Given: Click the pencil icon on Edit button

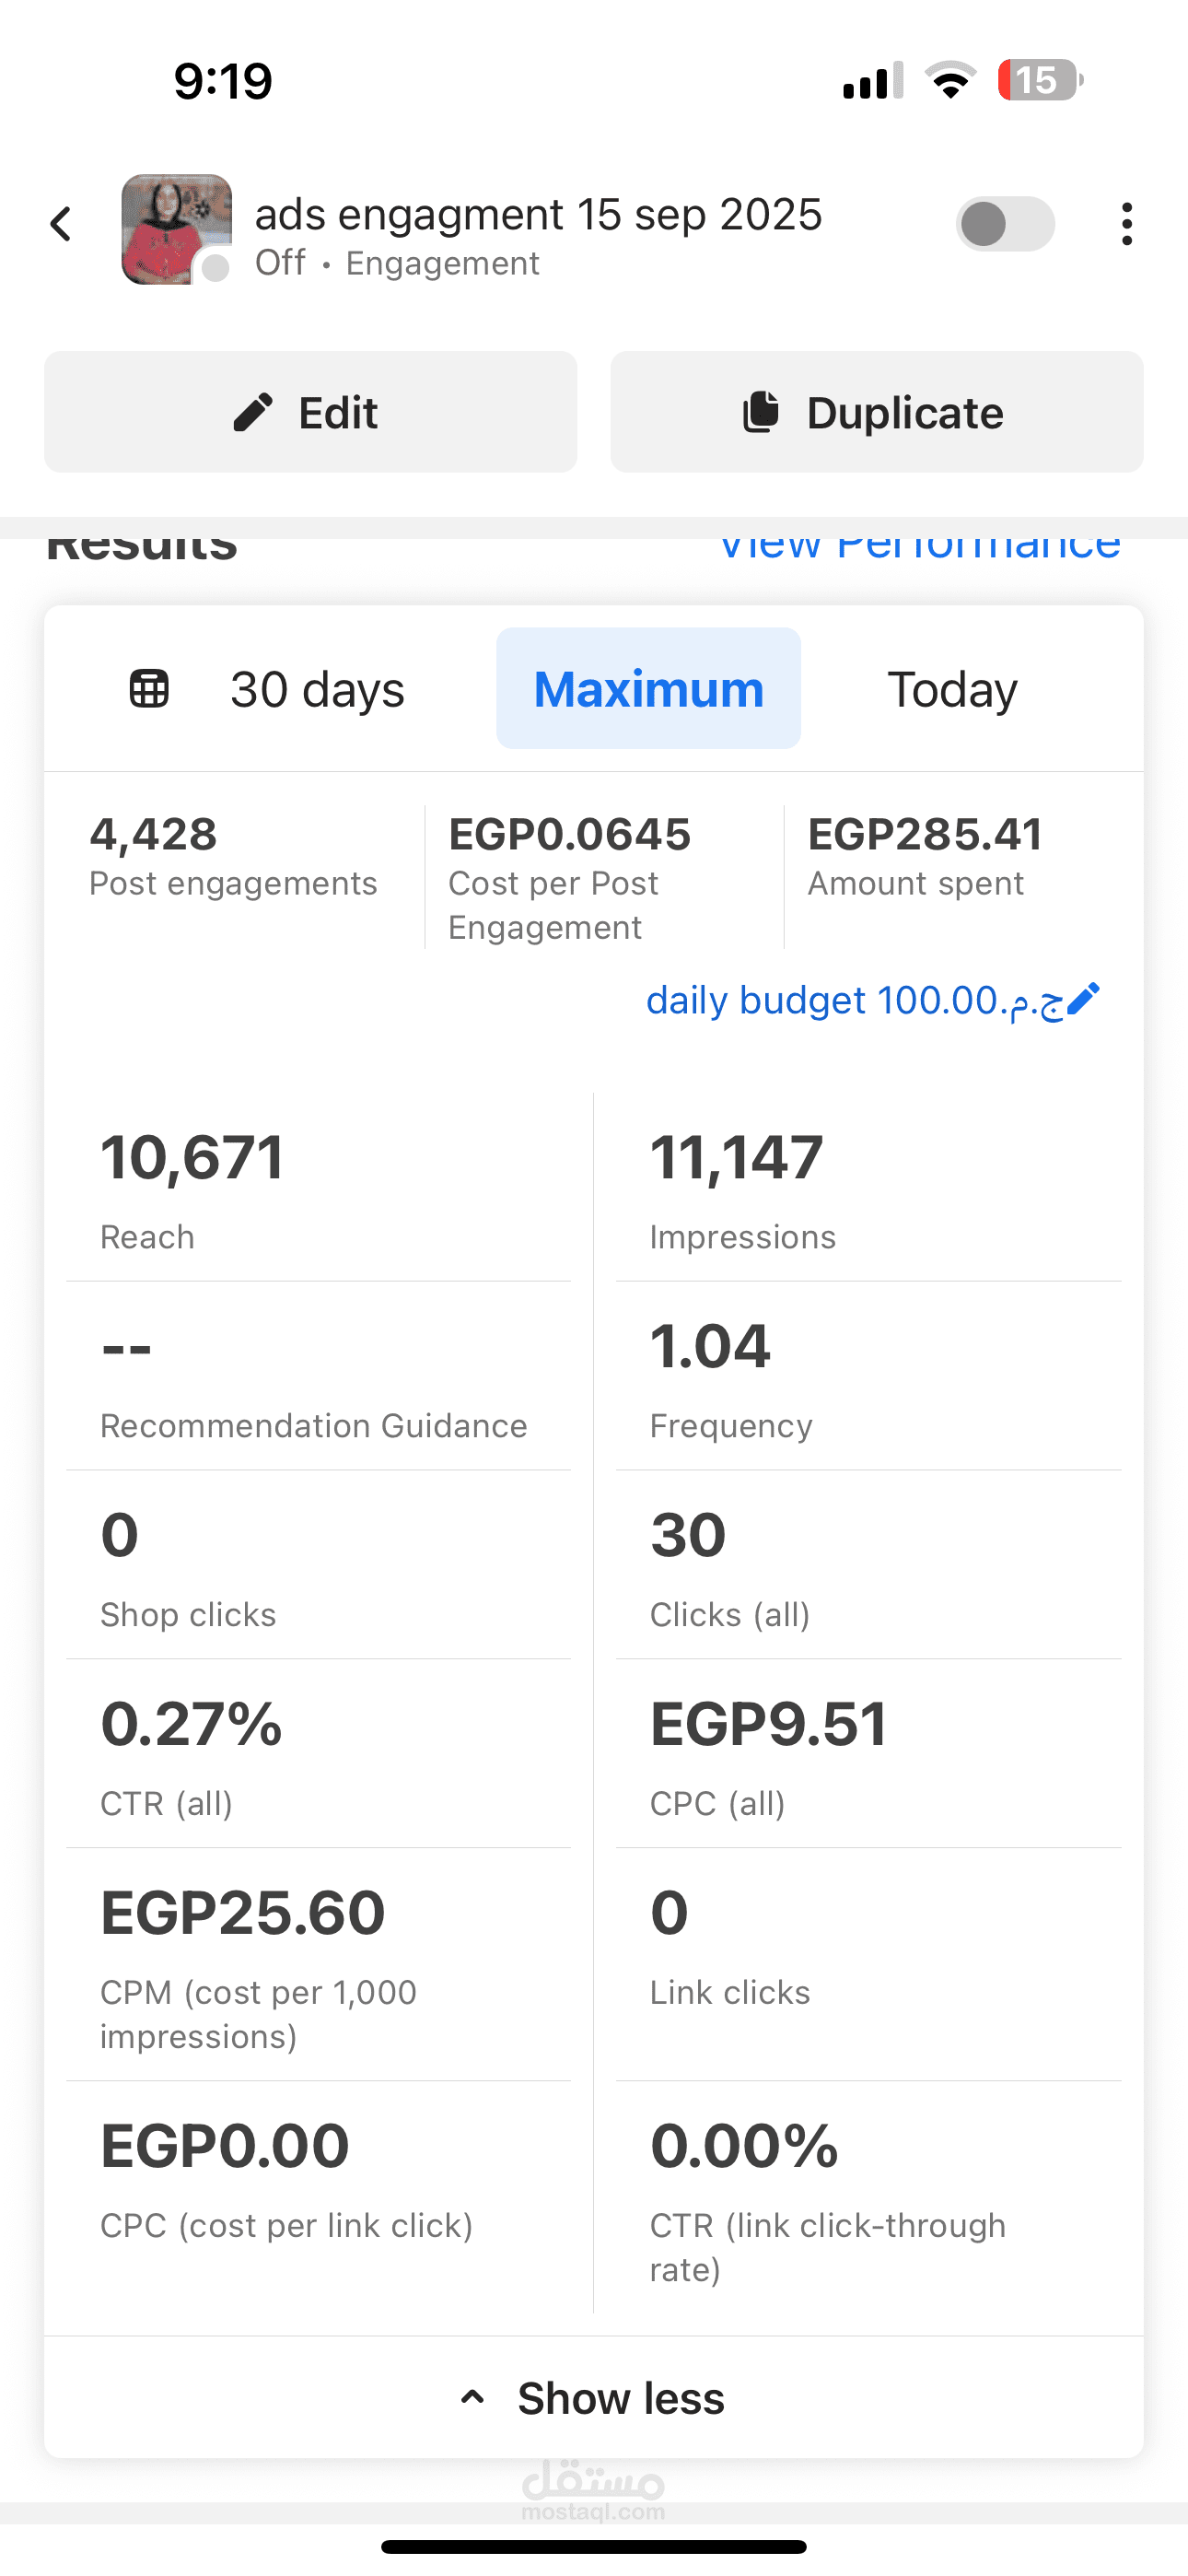Looking at the screenshot, I should 253,412.
